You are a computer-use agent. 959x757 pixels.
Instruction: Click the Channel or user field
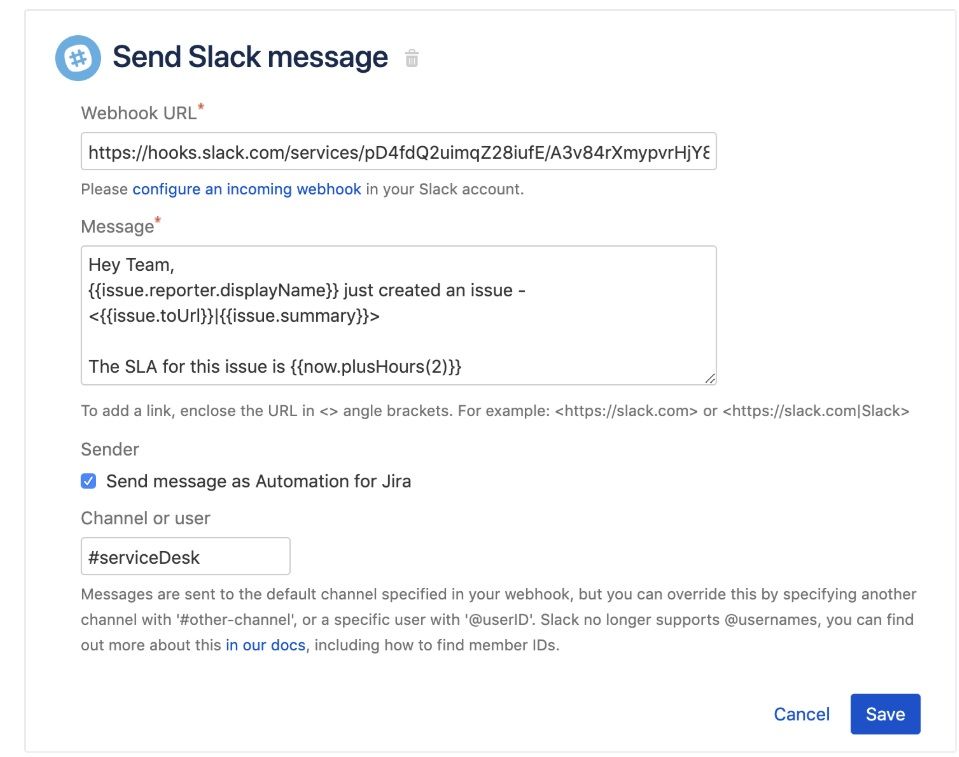185,556
